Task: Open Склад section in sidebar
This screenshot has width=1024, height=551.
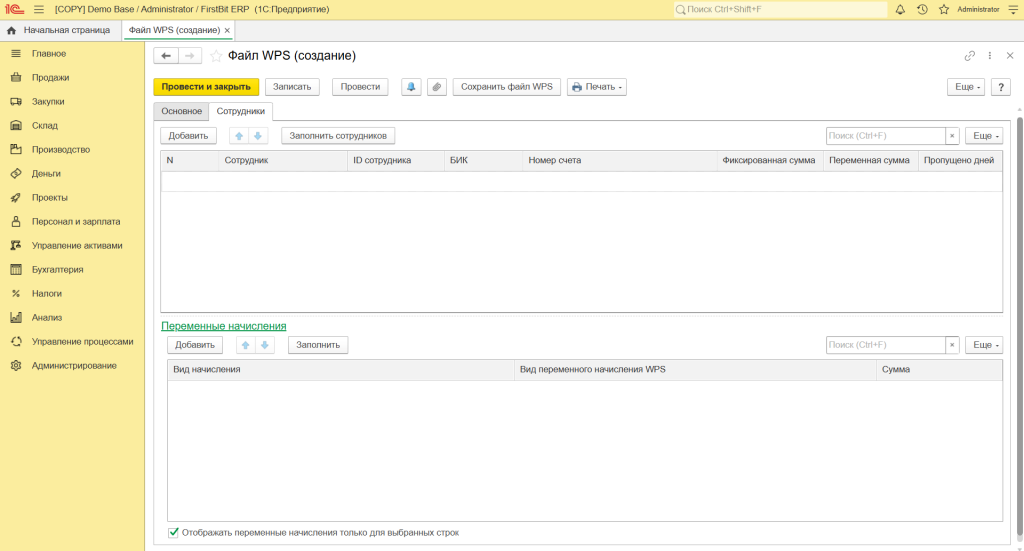Action: pyautogui.click(x=72, y=125)
